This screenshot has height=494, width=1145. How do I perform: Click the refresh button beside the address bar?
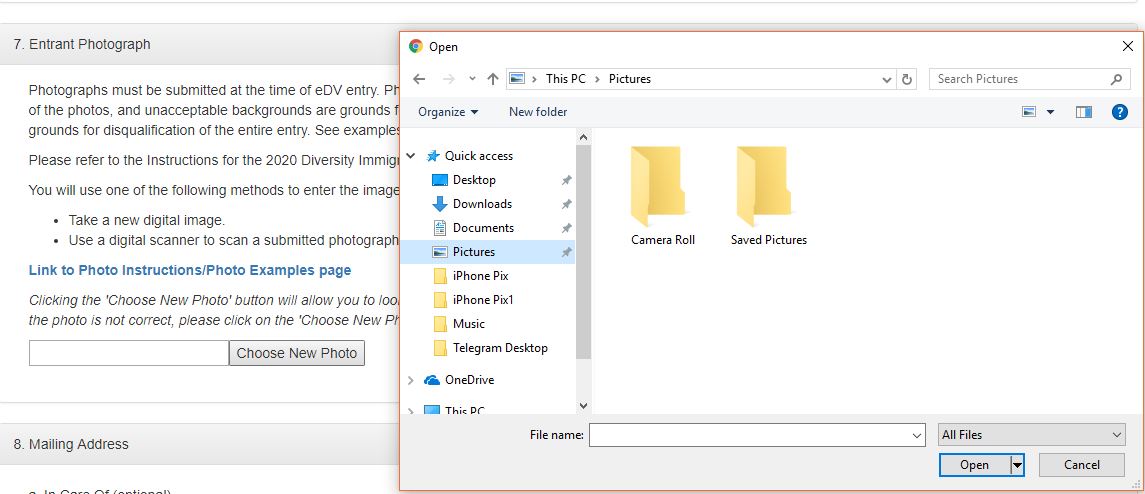(907, 79)
